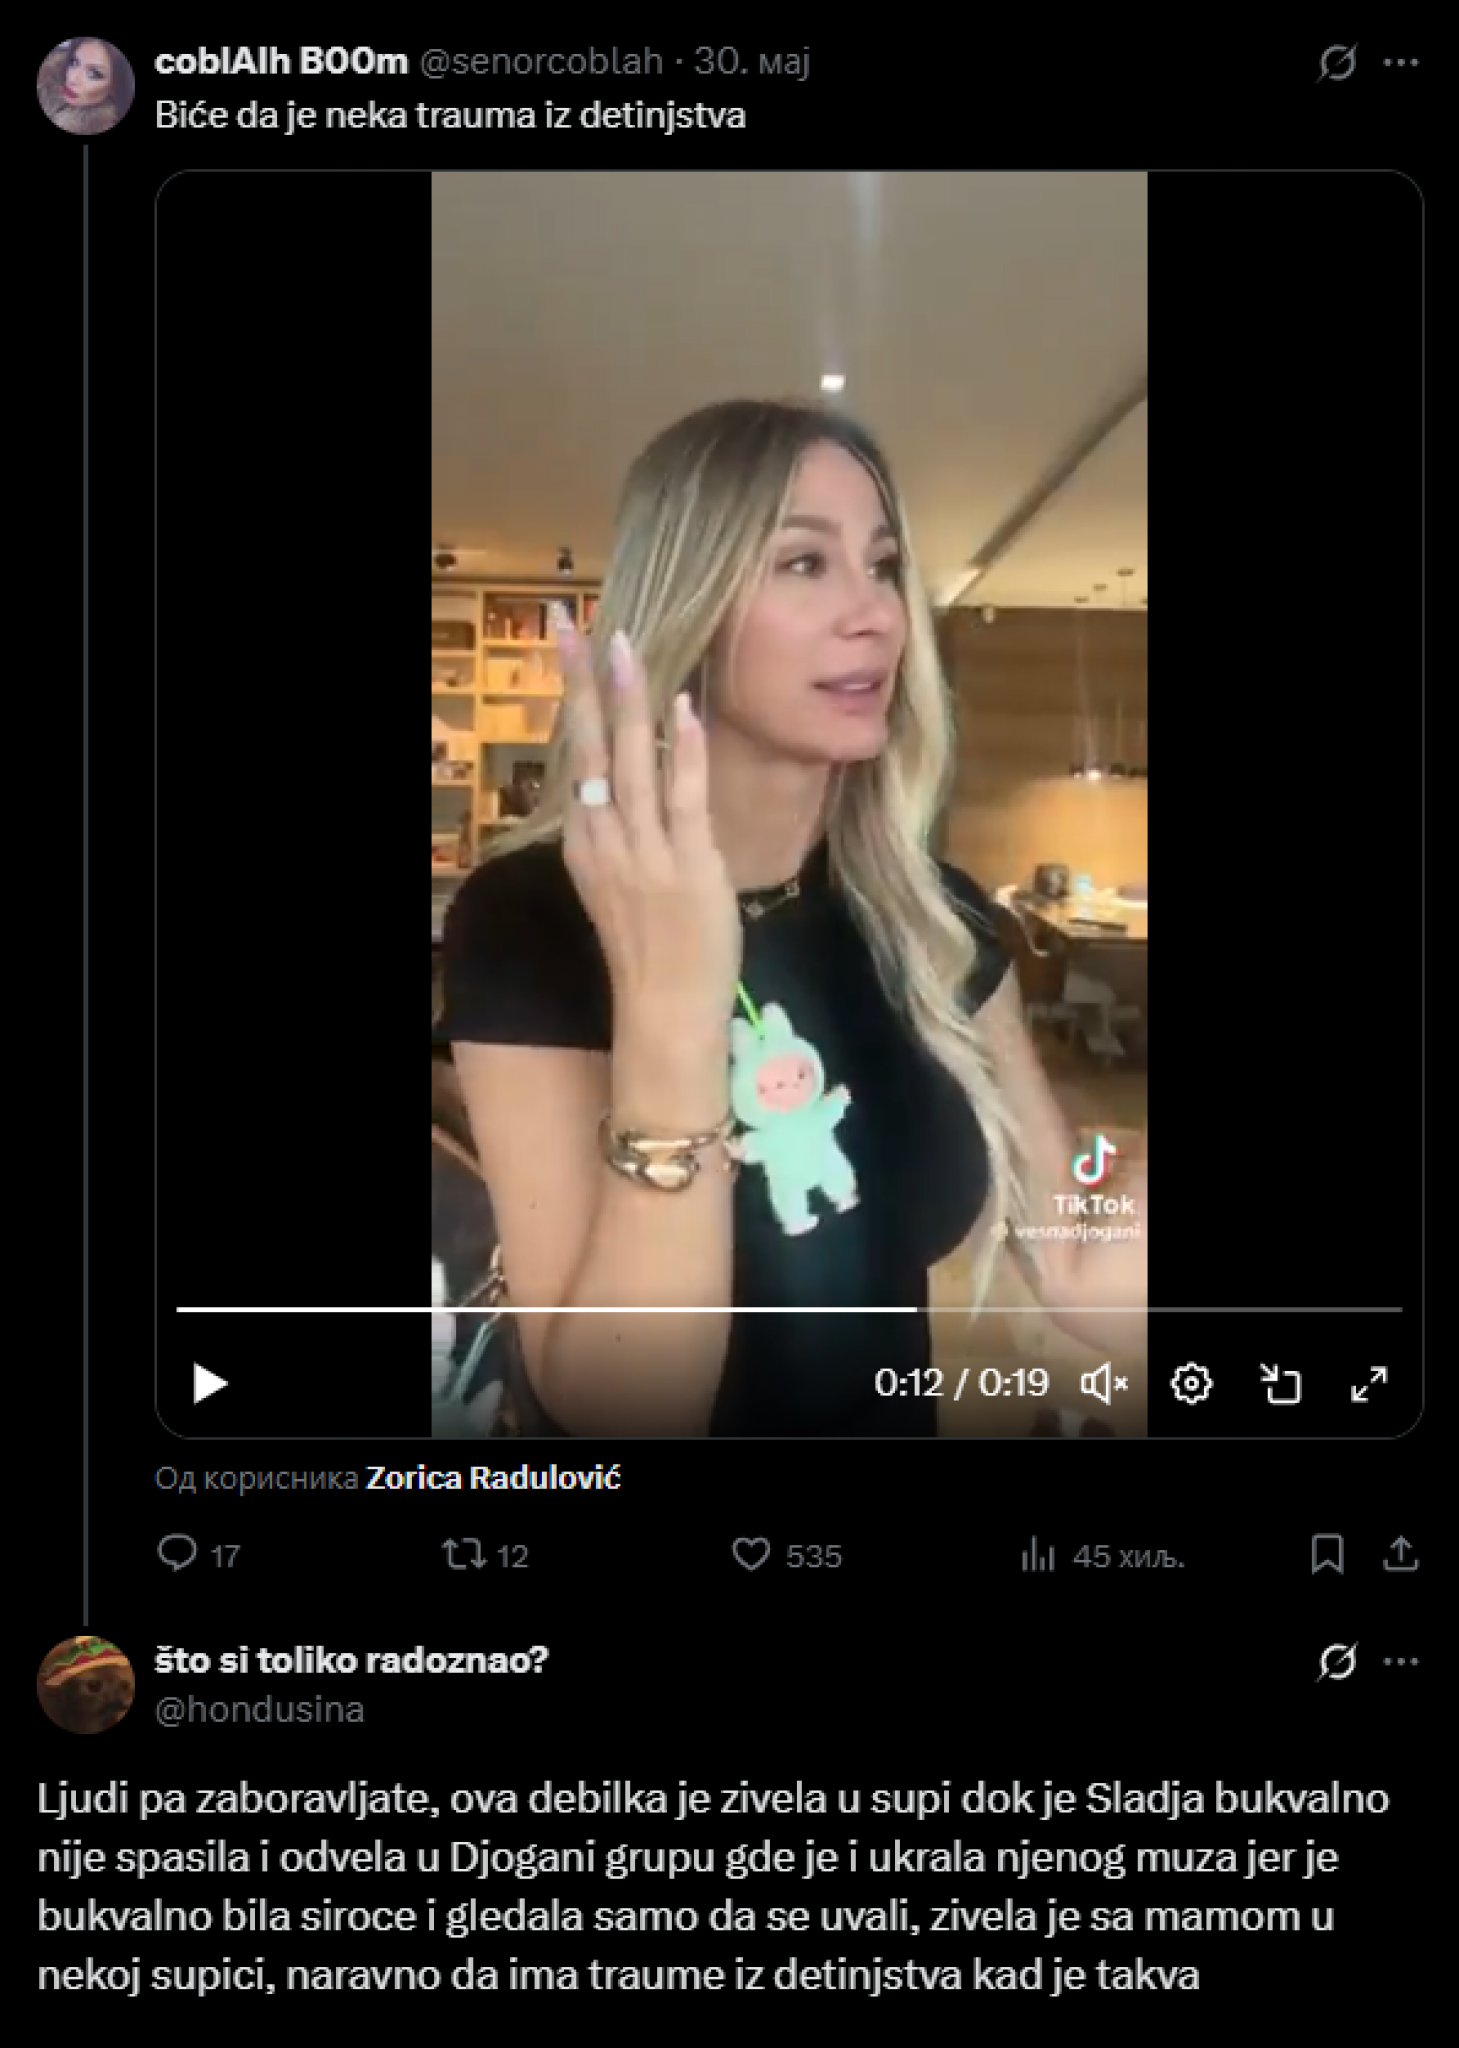Open more options for top post
Image resolution: width=1459 pixels, height=2048 pixels.
(x=1401, y=63)
